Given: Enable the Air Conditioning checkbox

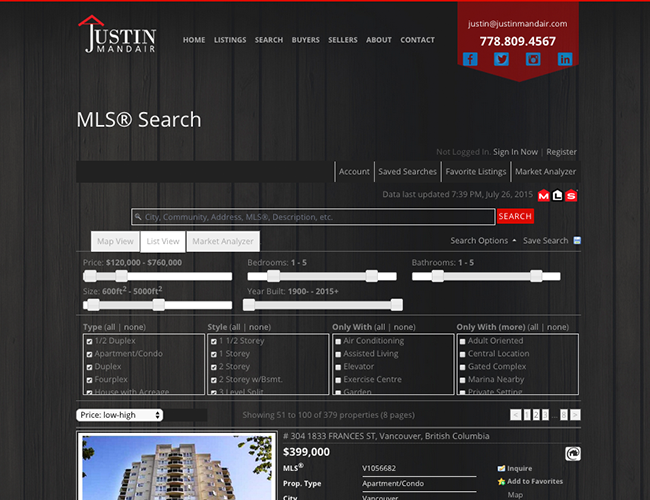Looking at the screenshot, I should 338,341.
